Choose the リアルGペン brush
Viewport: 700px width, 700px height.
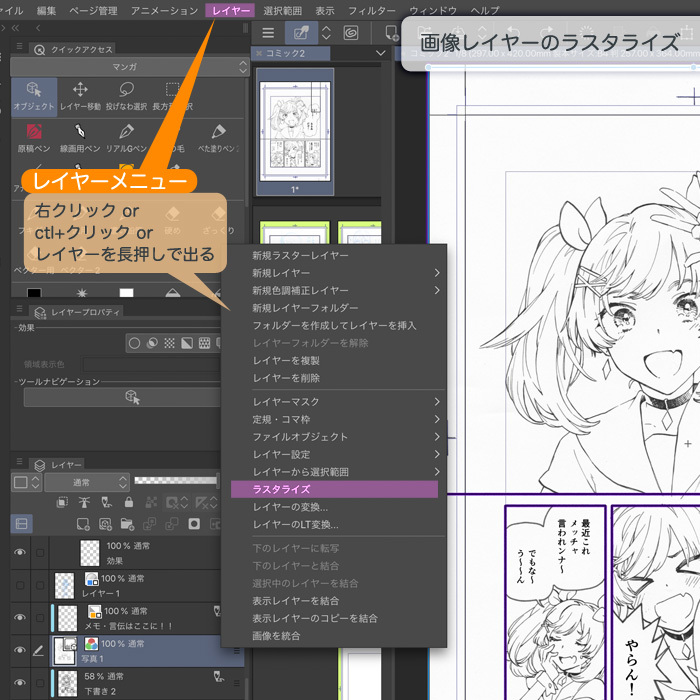point(126,138)
